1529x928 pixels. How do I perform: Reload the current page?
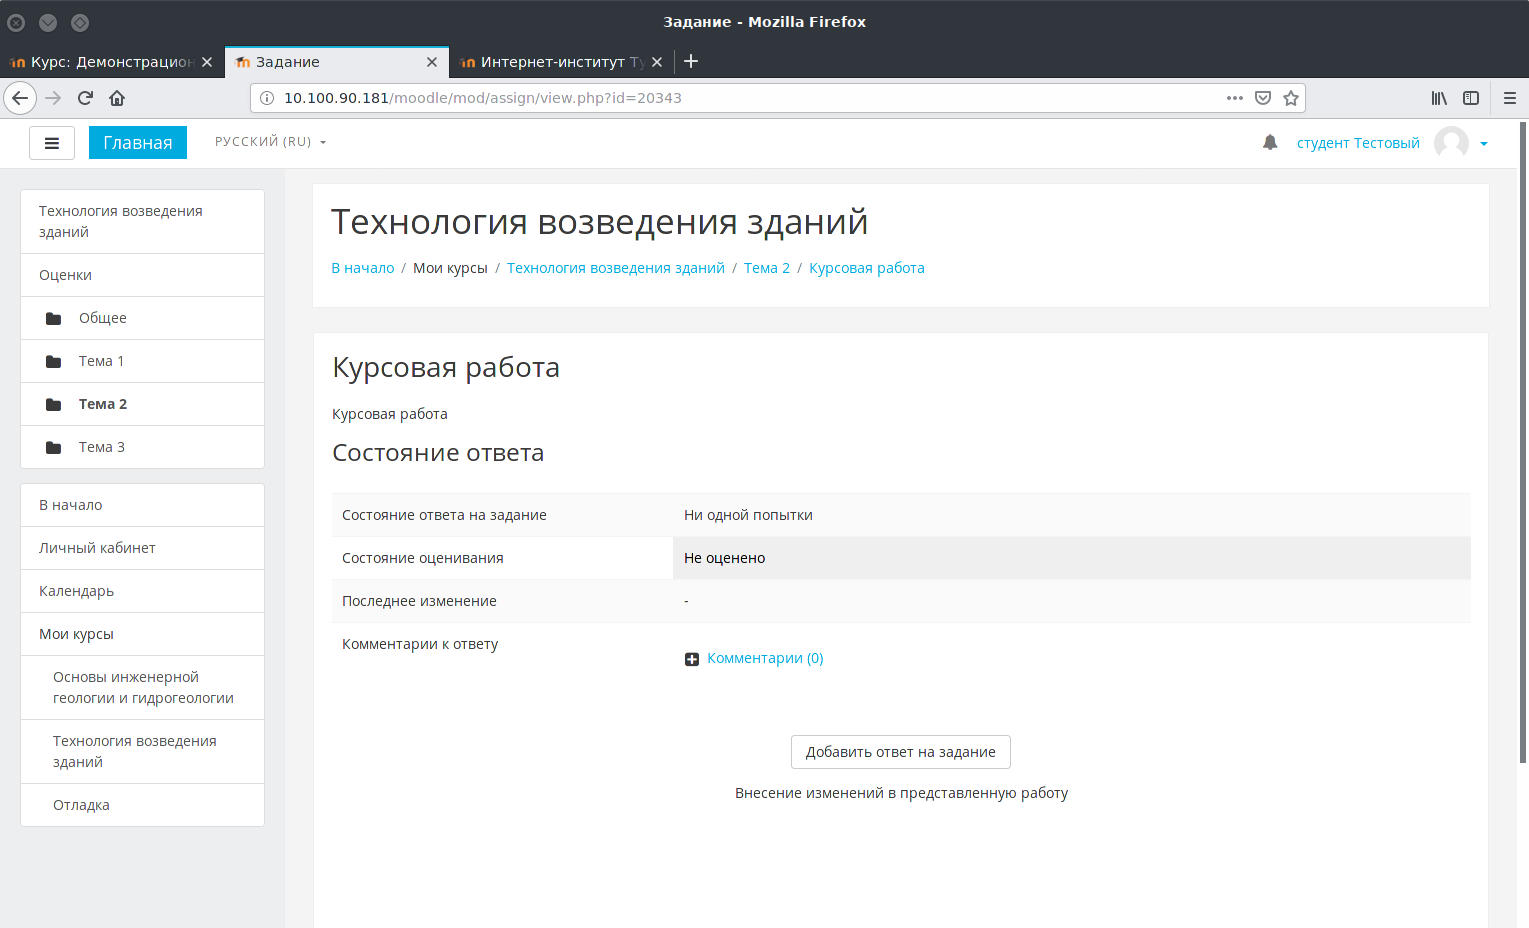click(85, 98)
